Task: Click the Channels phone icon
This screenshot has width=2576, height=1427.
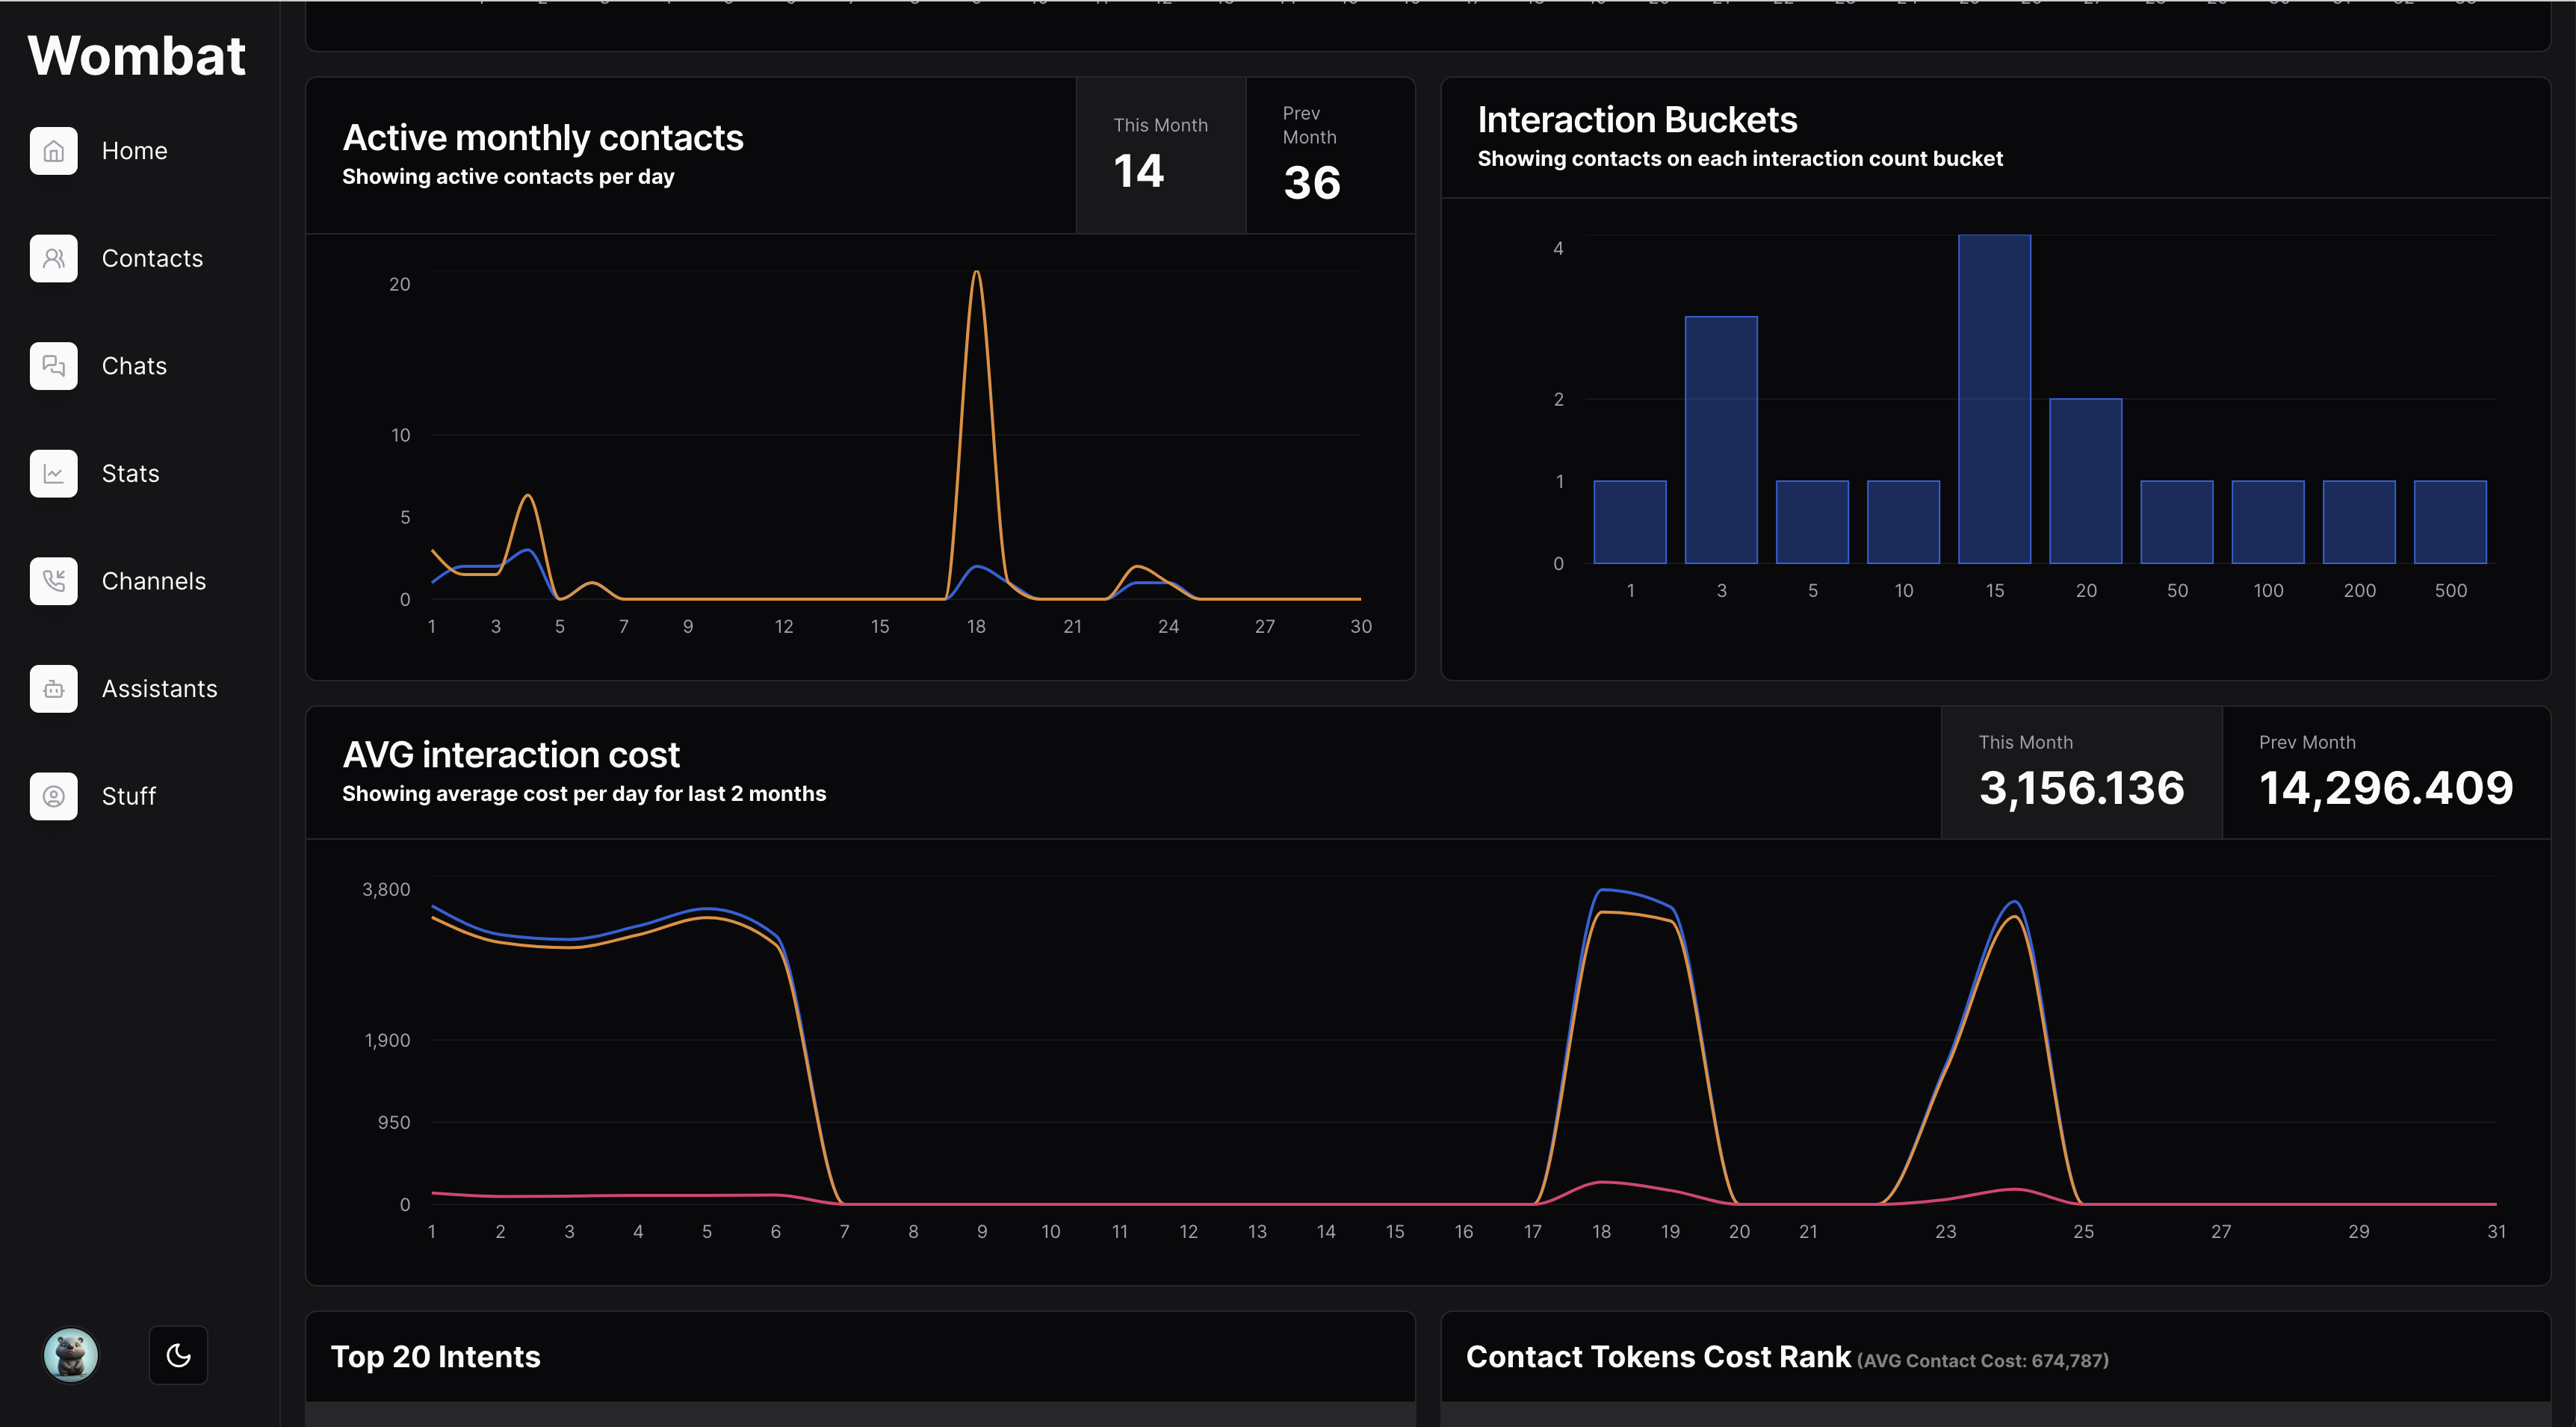Action: tap(53, 581)
